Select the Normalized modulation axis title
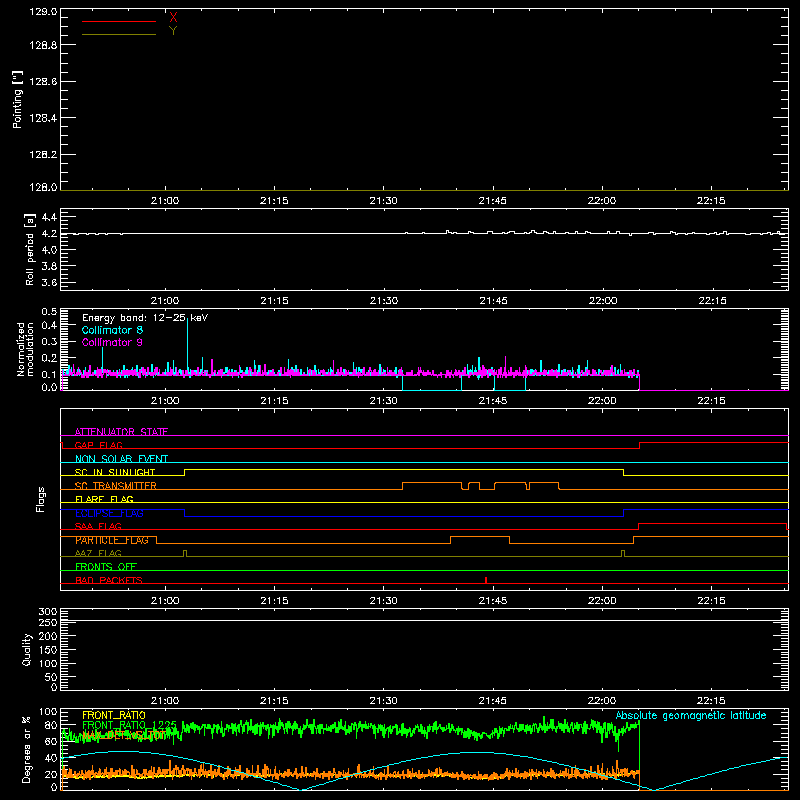The width and height of the screenshot is (800, 800). [x=26, y=349]
